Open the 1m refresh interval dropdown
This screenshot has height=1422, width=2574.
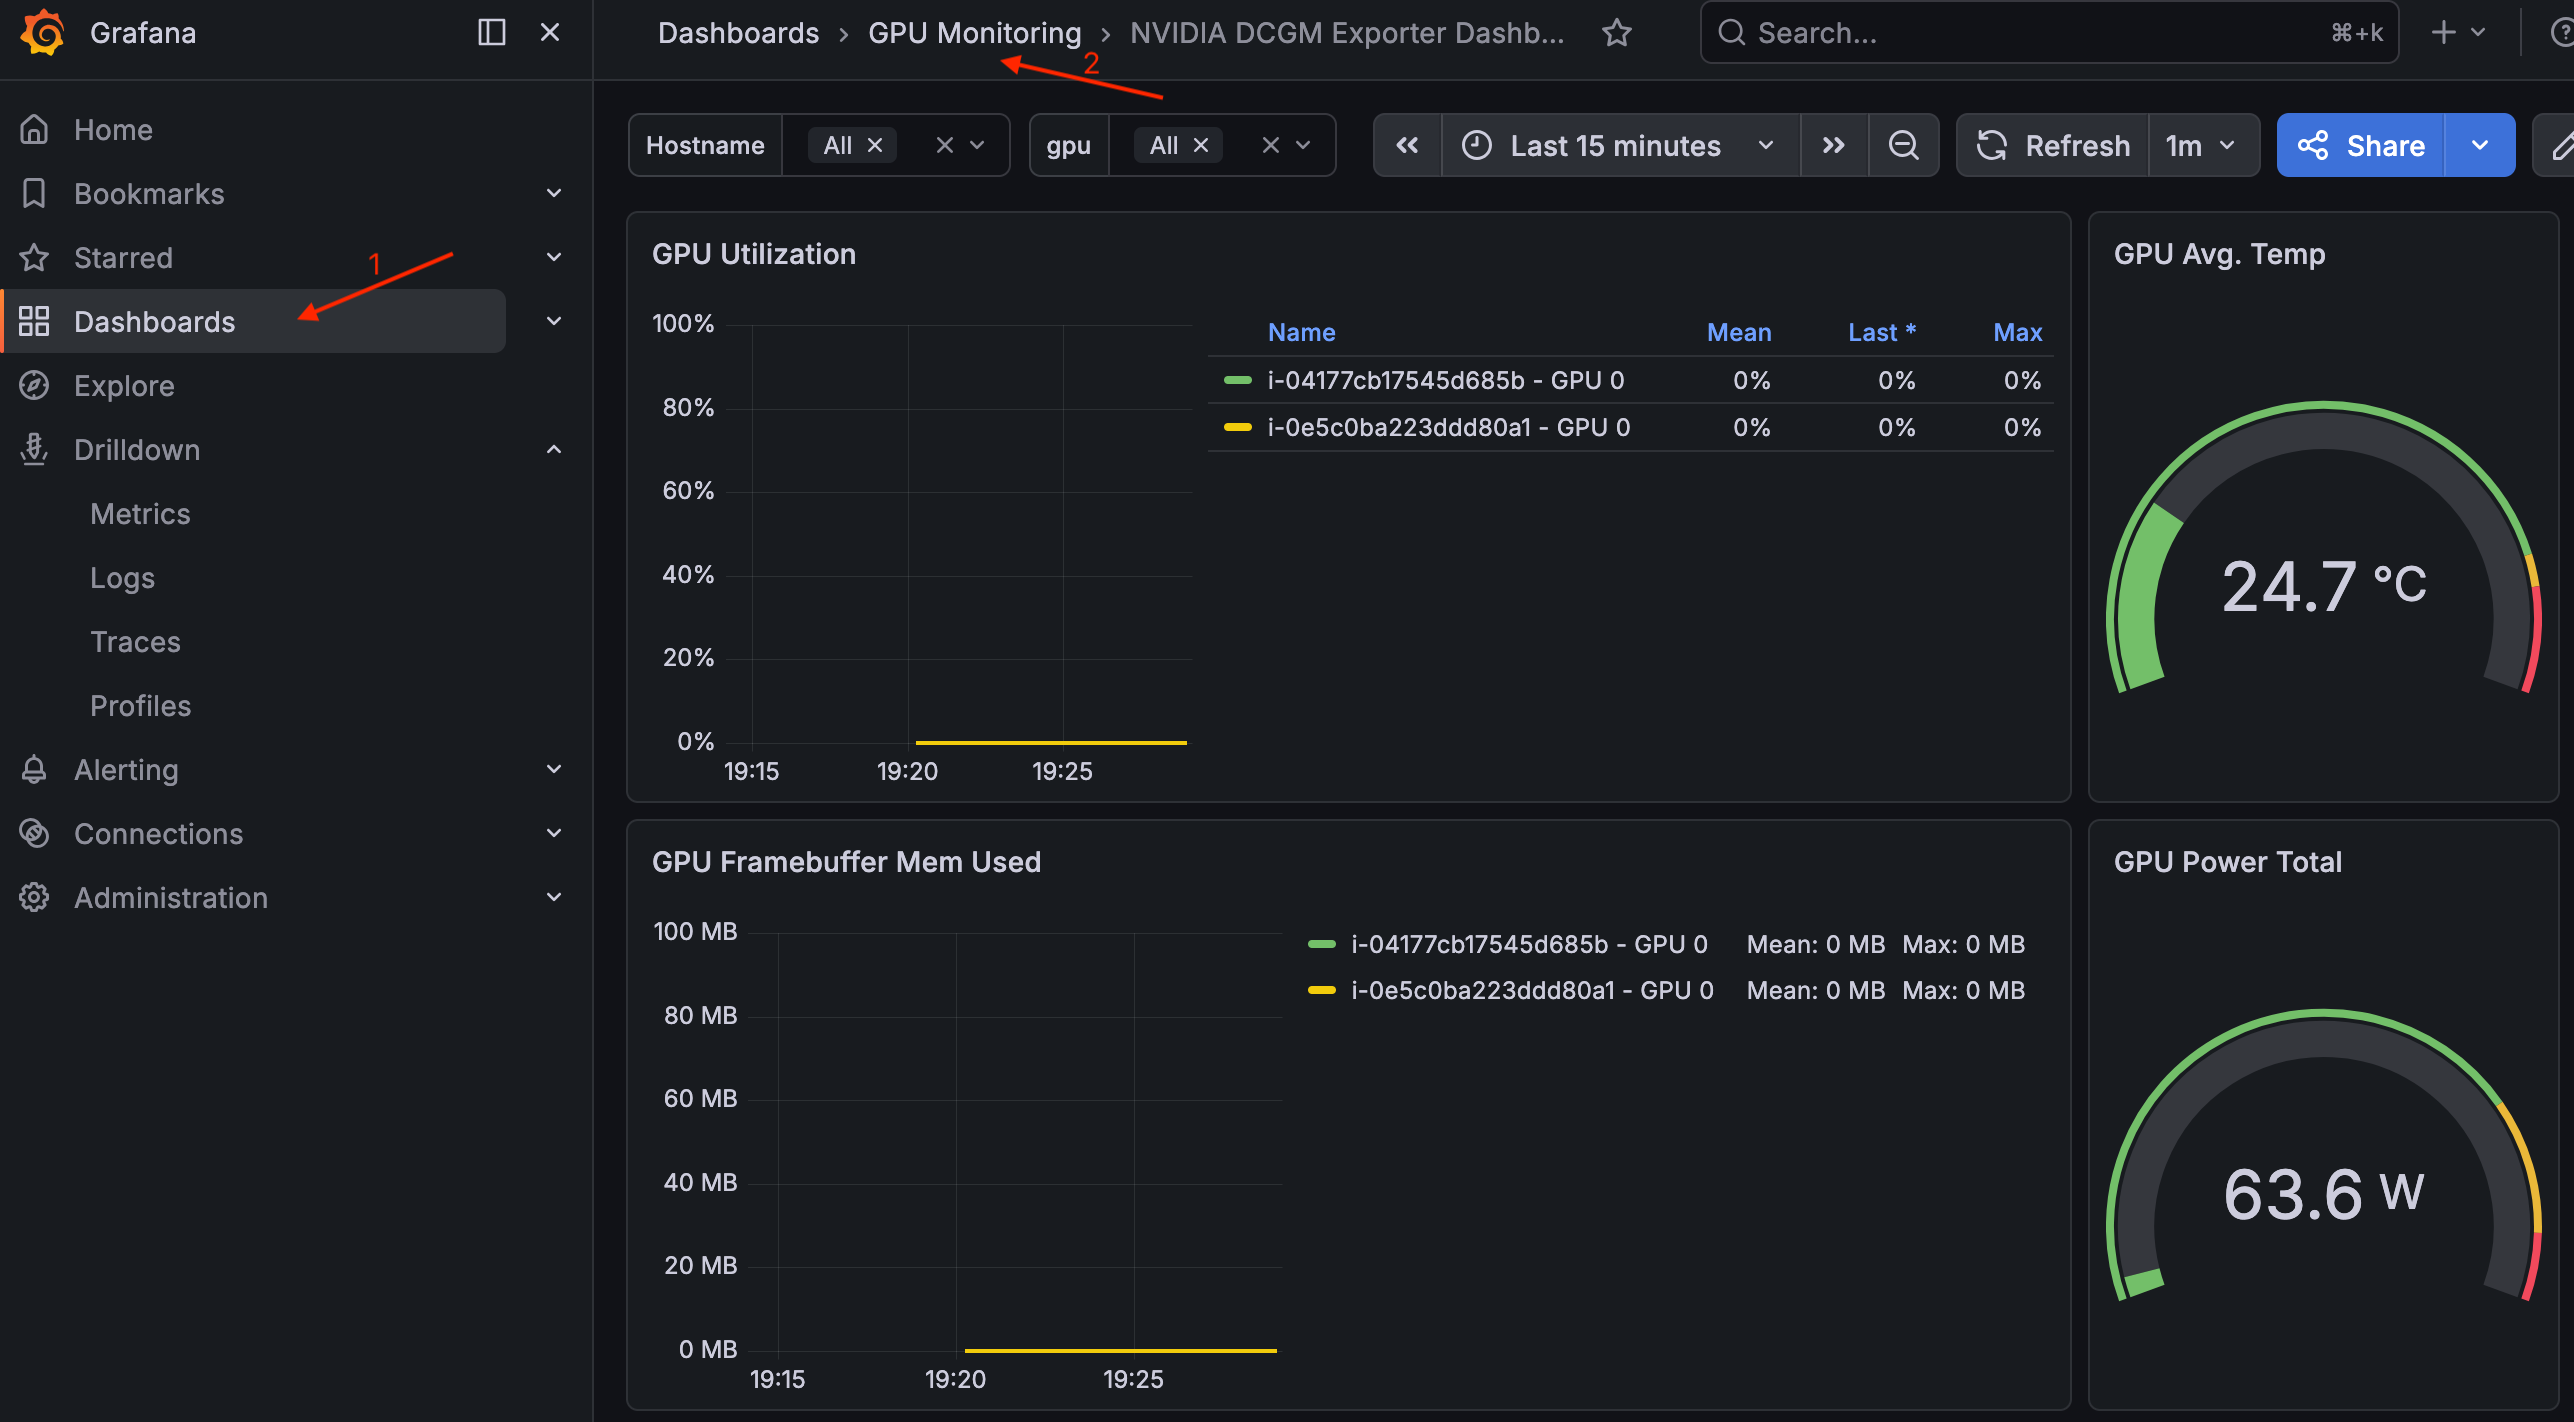pyautogui.click(x=2203, y=146)
